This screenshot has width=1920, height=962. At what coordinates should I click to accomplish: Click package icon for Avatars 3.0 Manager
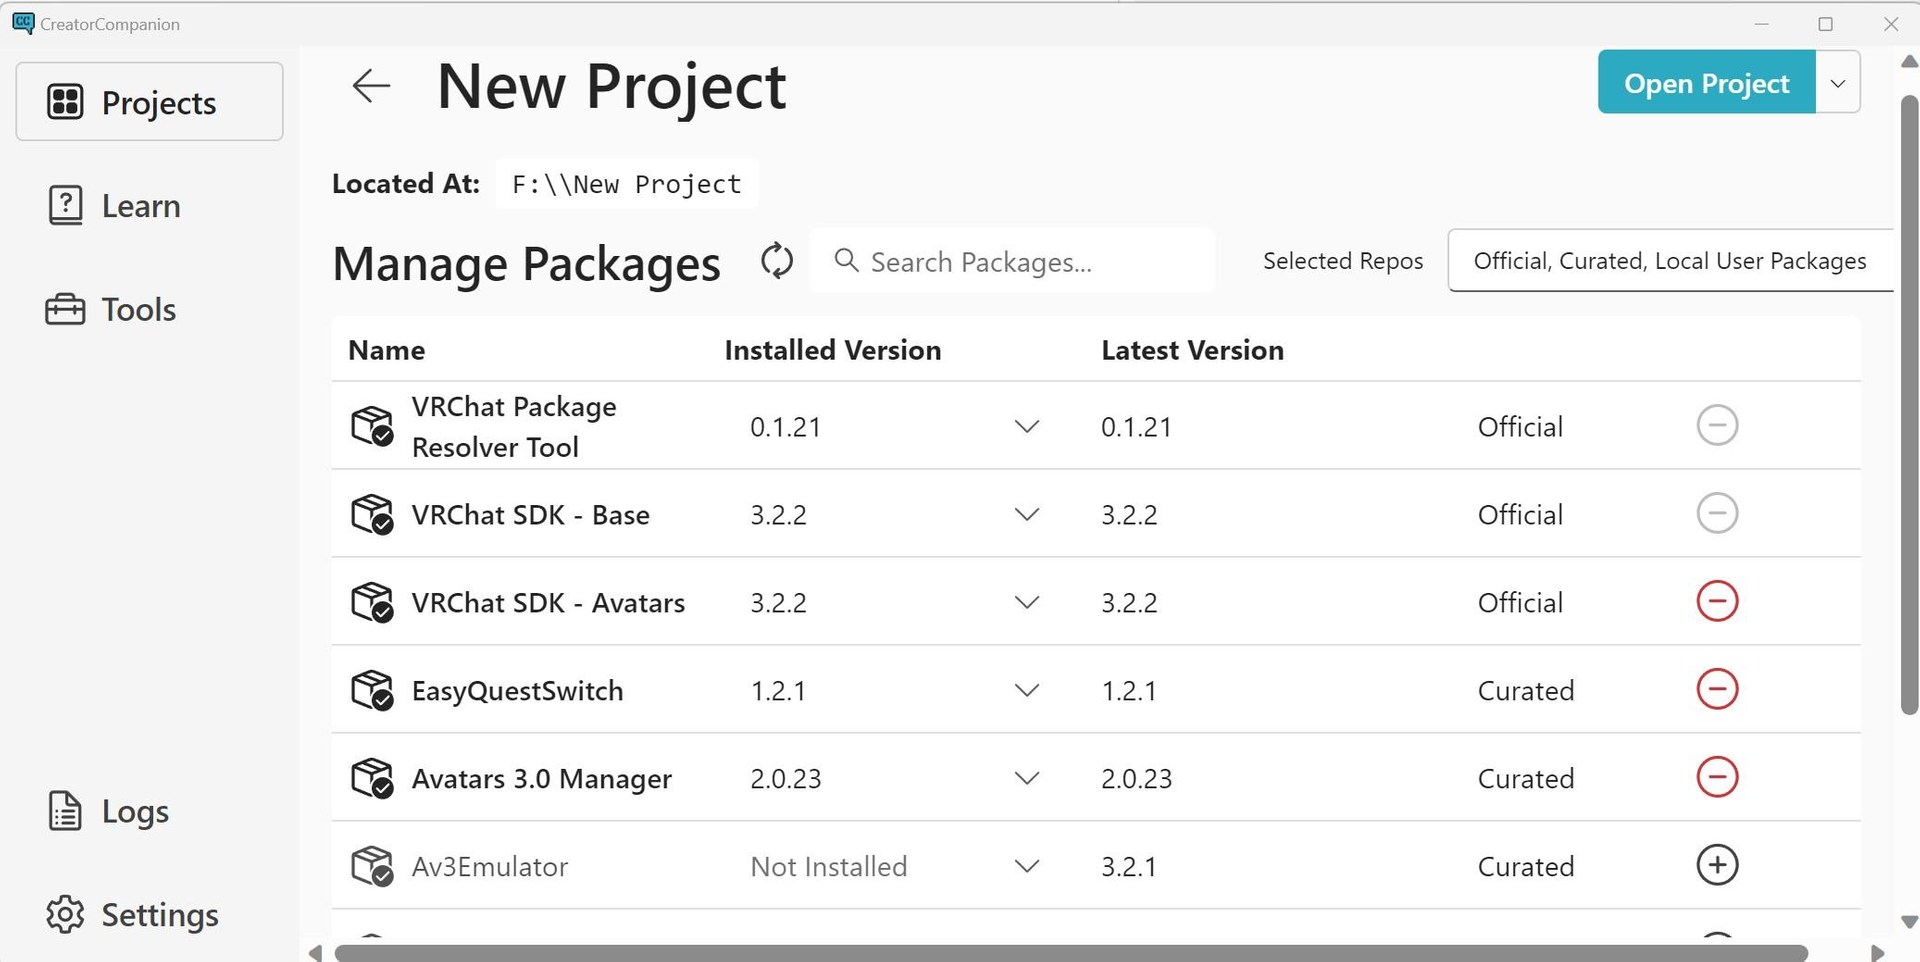(x=372, y=778)
